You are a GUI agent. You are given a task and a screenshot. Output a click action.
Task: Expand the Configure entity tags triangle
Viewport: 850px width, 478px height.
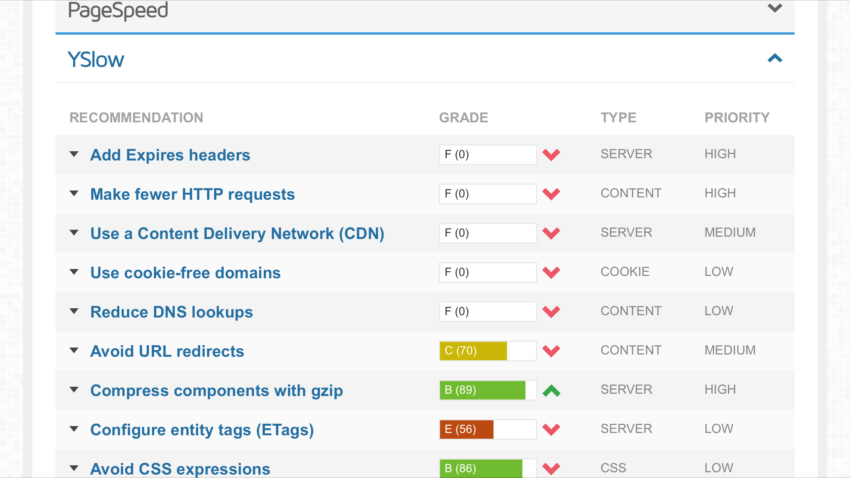[74, 429]
